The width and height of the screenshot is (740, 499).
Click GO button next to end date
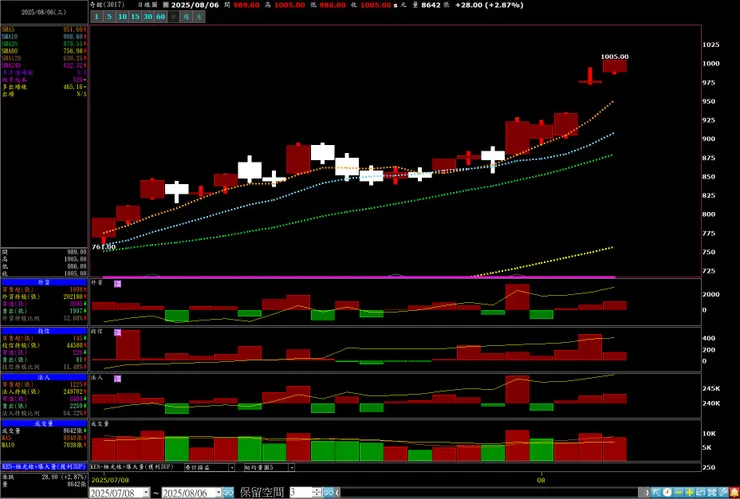click(x=228, y=493)
